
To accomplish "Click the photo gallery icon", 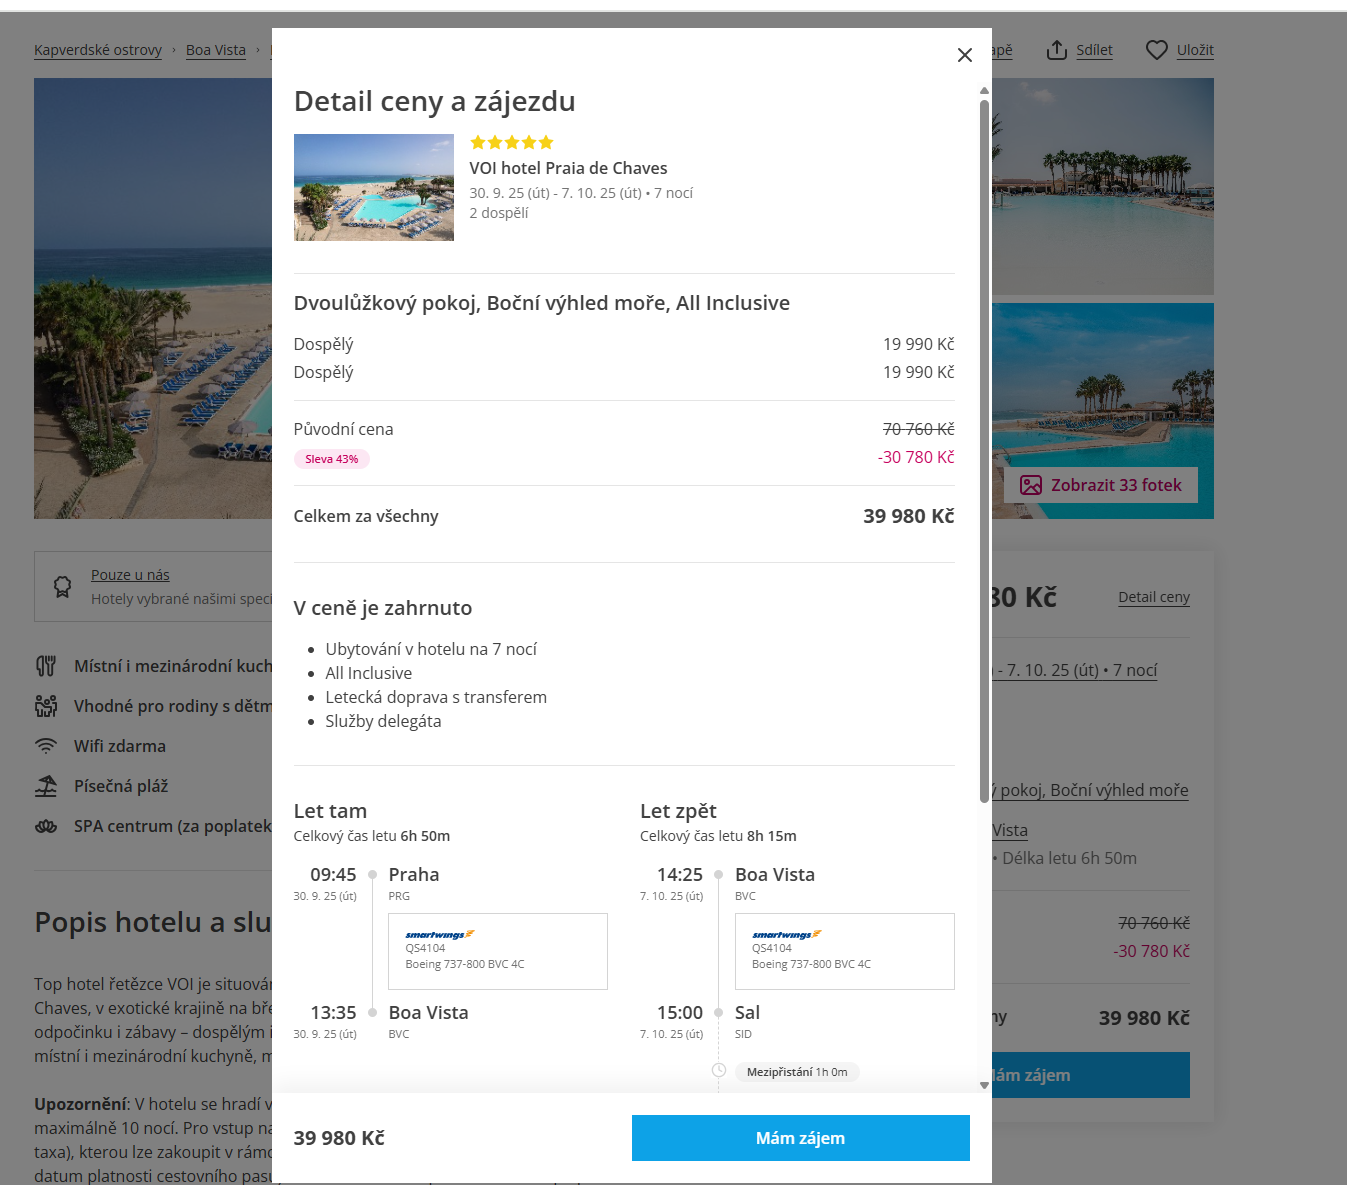I will click(x=1031, y=486).
